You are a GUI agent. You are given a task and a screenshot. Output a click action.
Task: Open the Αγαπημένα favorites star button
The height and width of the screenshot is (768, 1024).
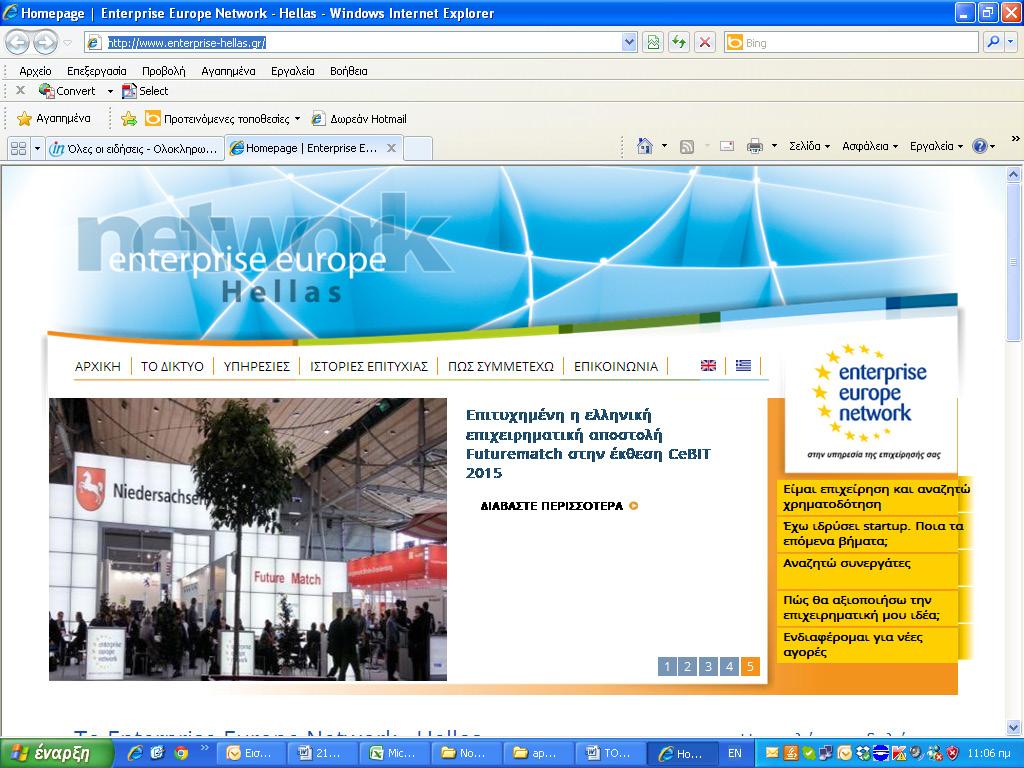tap(54, 118)
